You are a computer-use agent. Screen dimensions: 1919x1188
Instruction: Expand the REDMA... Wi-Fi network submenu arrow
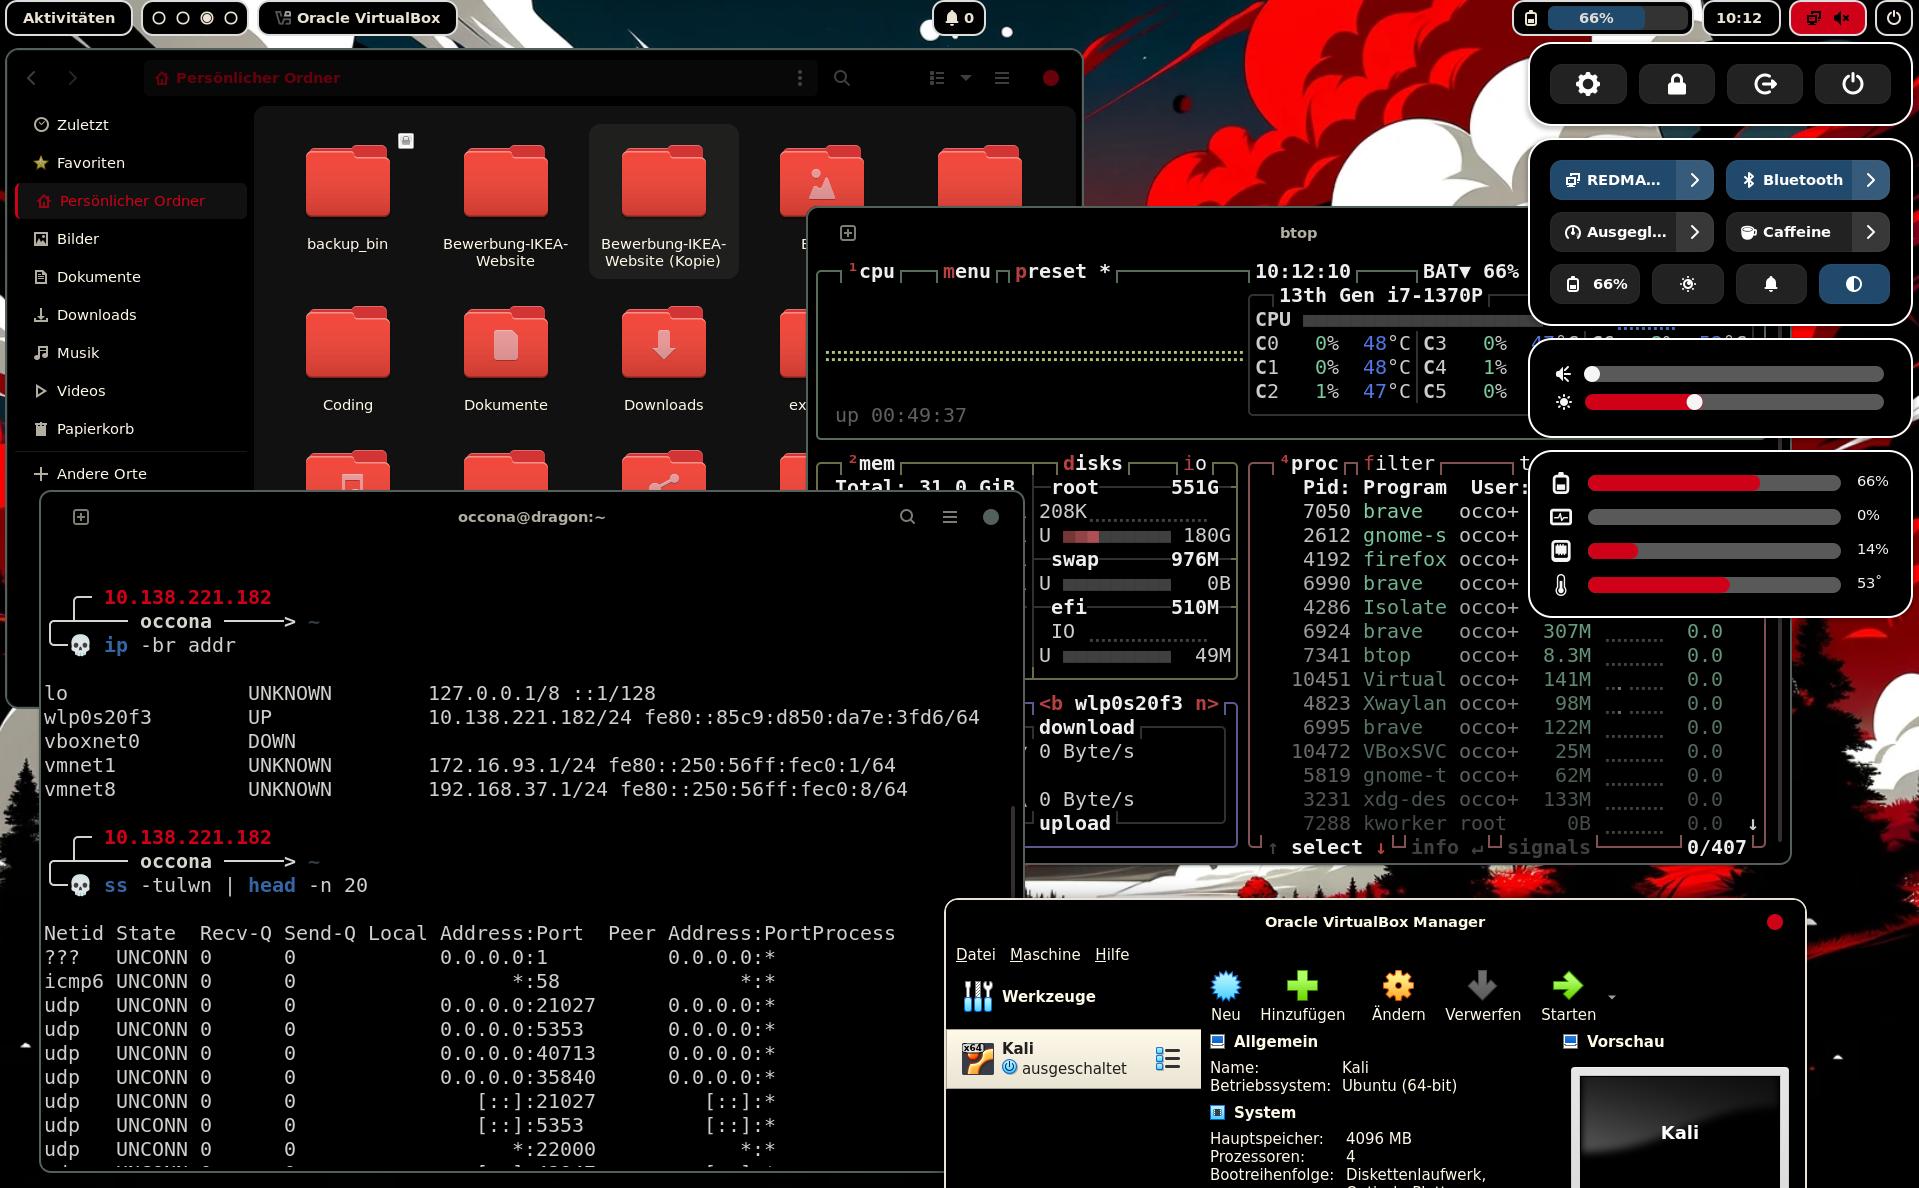tap(1694, 180)
